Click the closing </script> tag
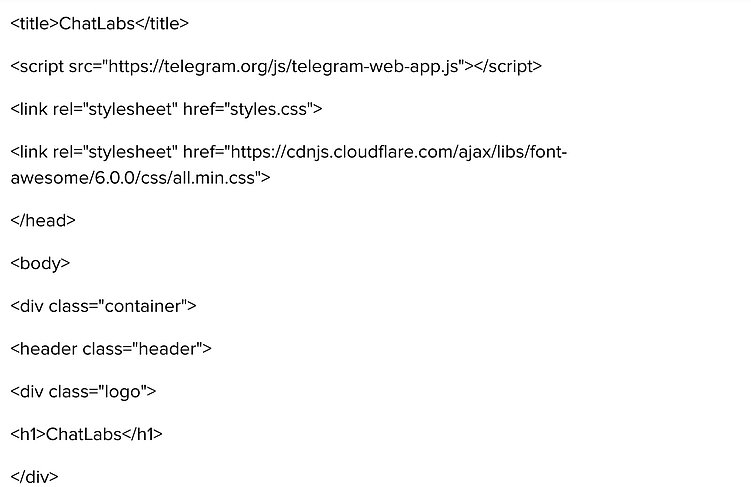 tap(507, 66)
